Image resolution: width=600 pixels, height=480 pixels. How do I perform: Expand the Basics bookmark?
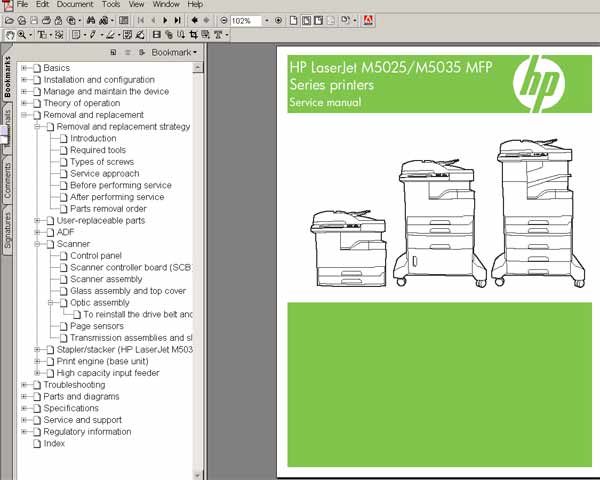24,68
